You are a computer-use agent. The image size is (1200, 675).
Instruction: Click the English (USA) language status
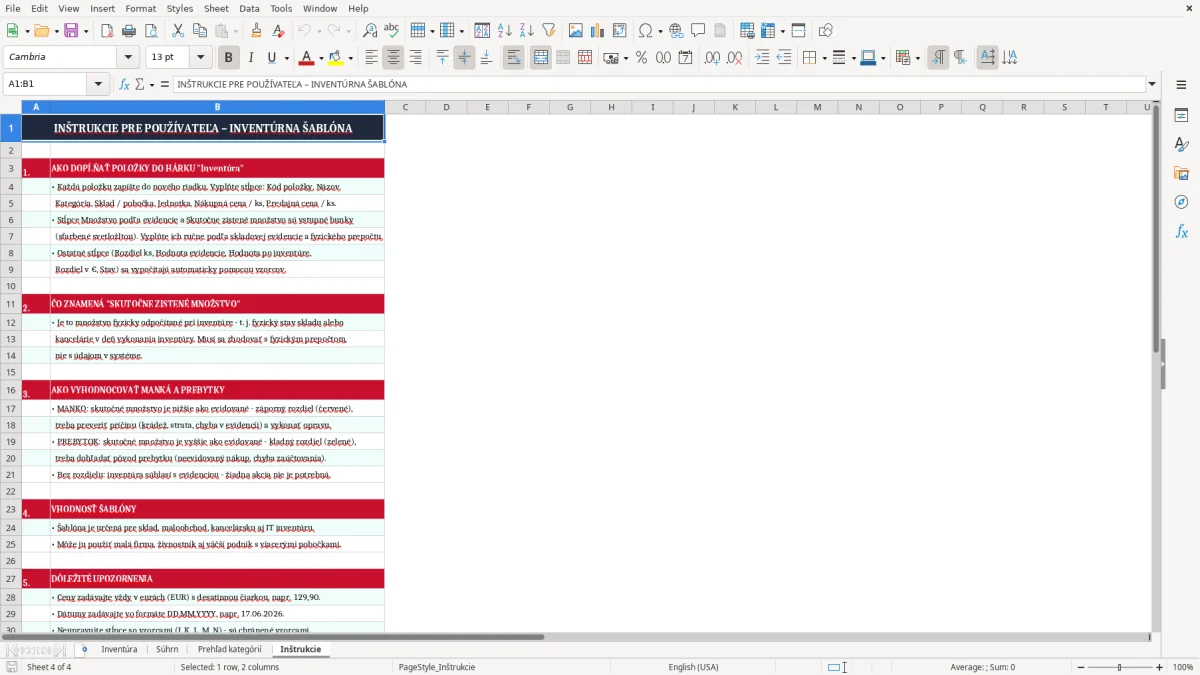693,667
